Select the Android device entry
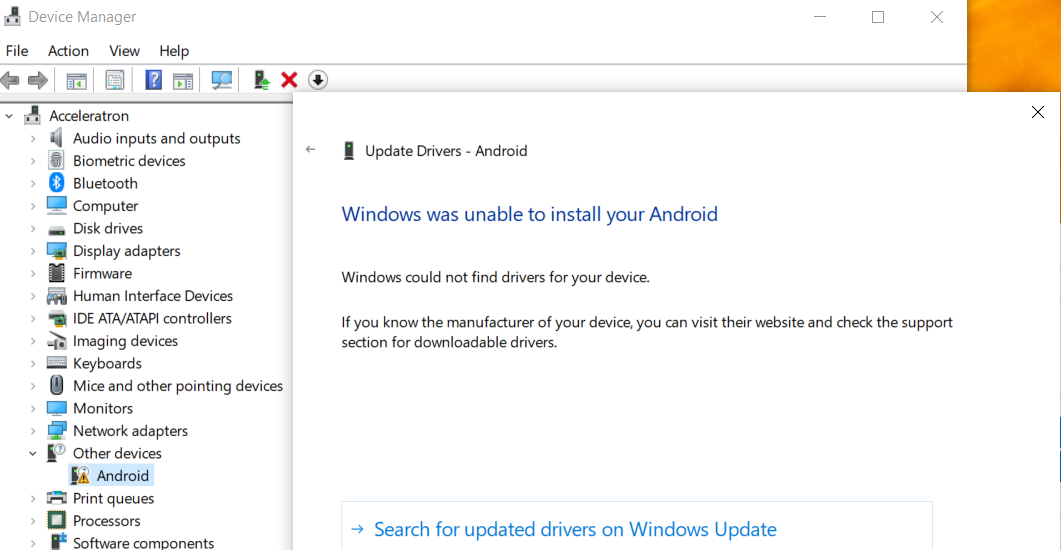 point(122,476)
